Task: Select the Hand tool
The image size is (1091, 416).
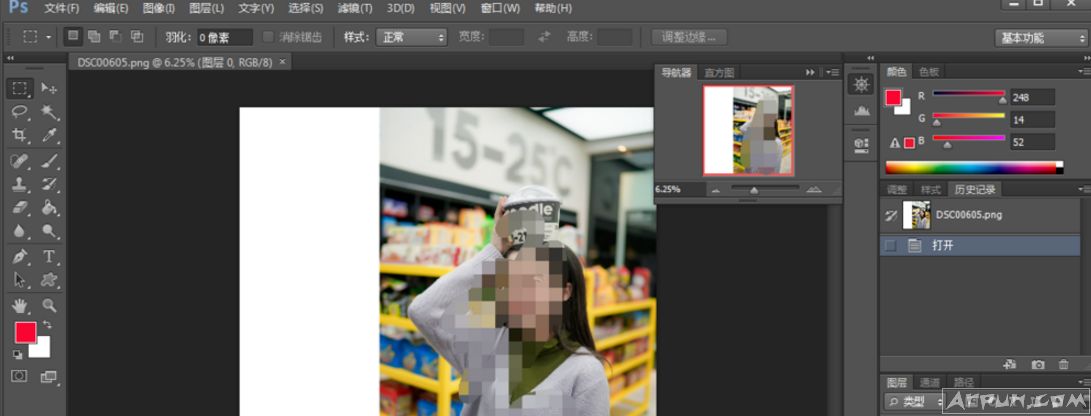Action: [19, 305]
